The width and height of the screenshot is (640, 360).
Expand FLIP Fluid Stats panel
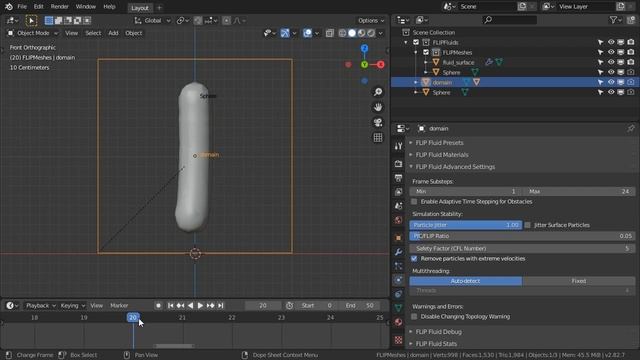436,344
